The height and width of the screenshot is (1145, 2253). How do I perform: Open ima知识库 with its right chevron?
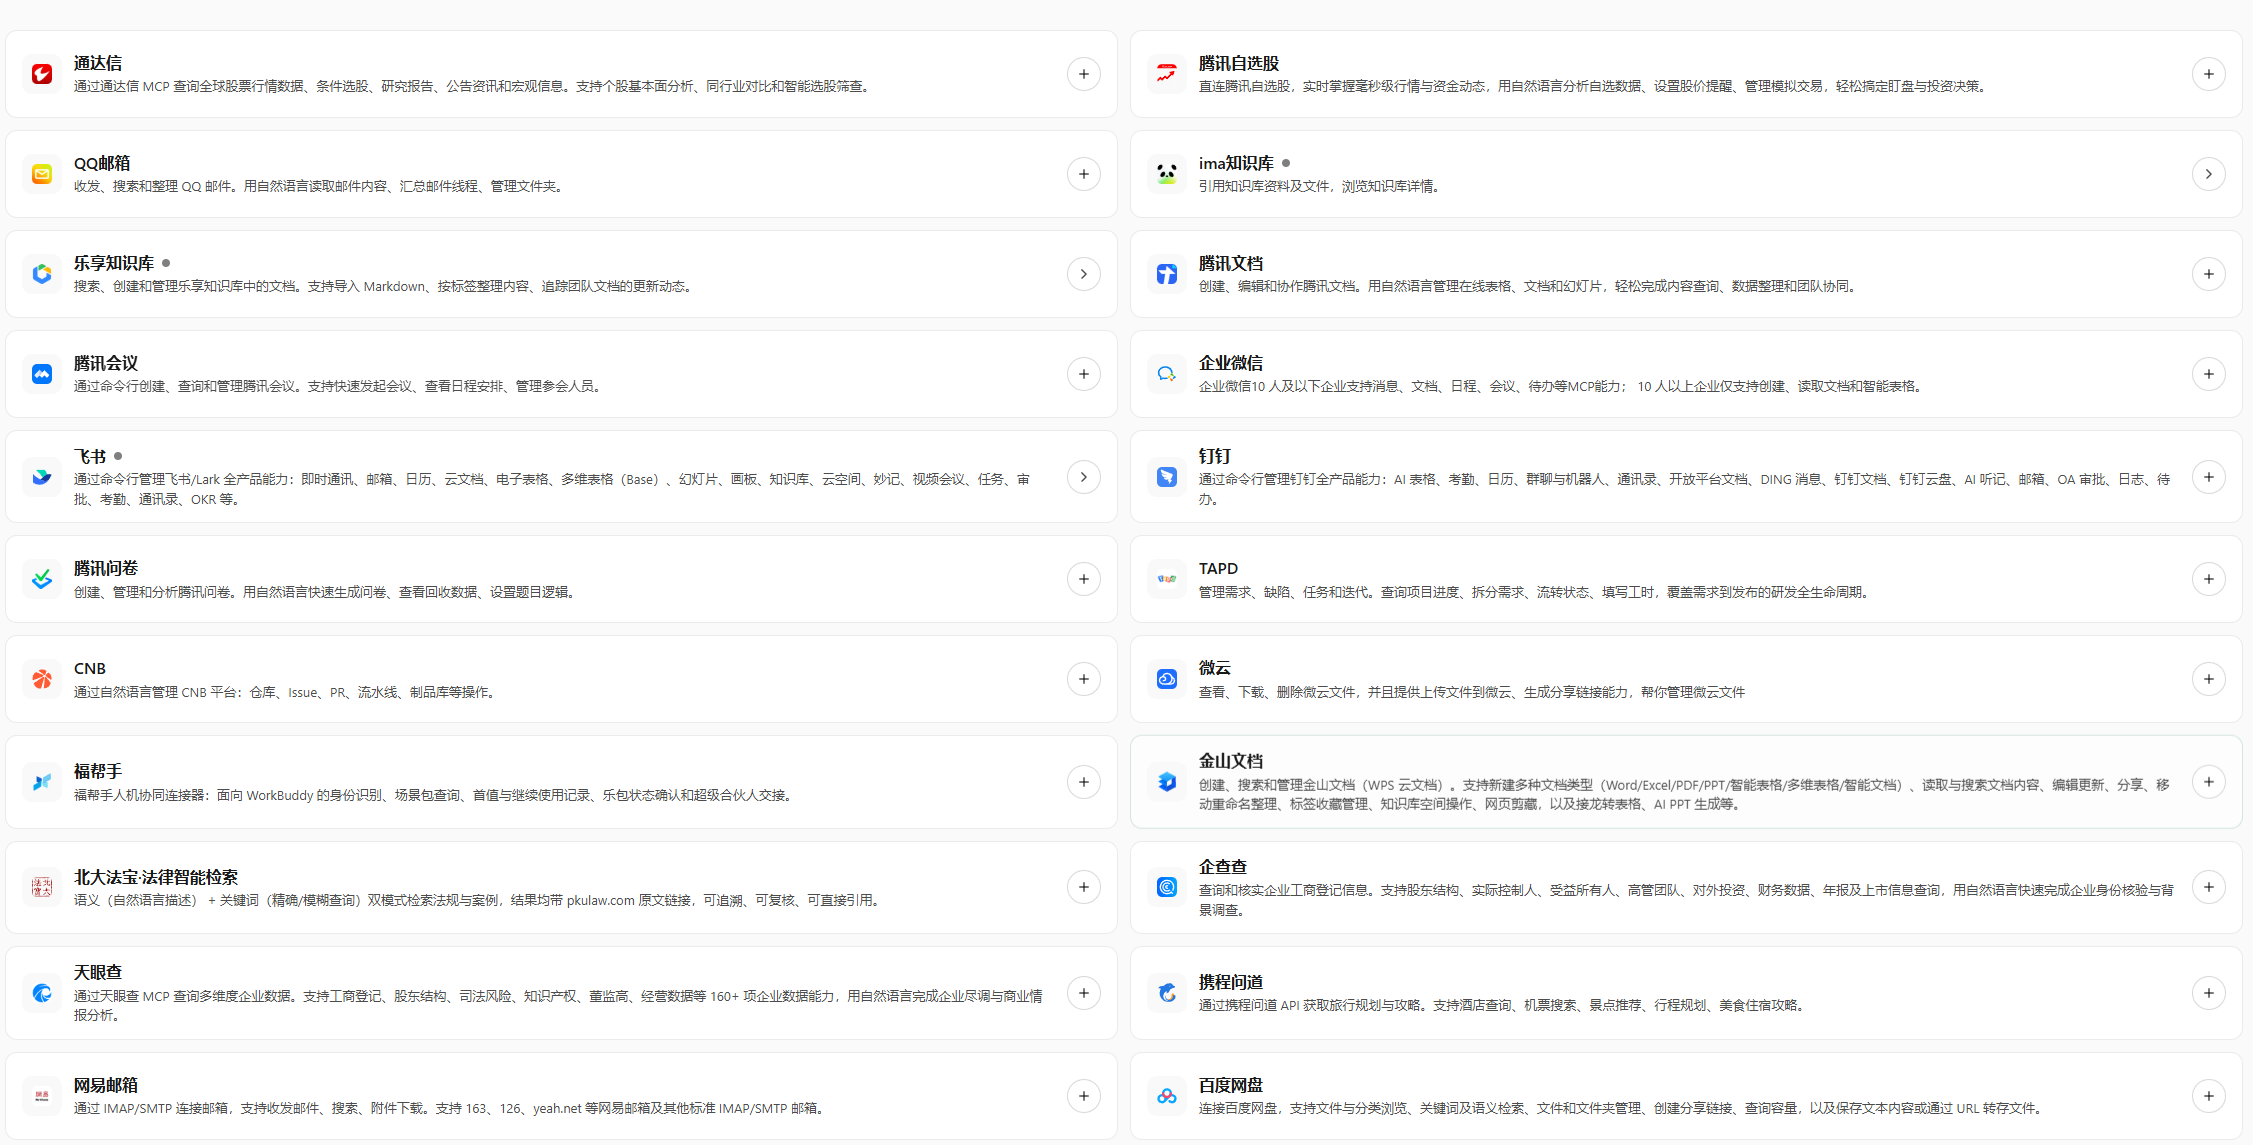click(2209, 174)
